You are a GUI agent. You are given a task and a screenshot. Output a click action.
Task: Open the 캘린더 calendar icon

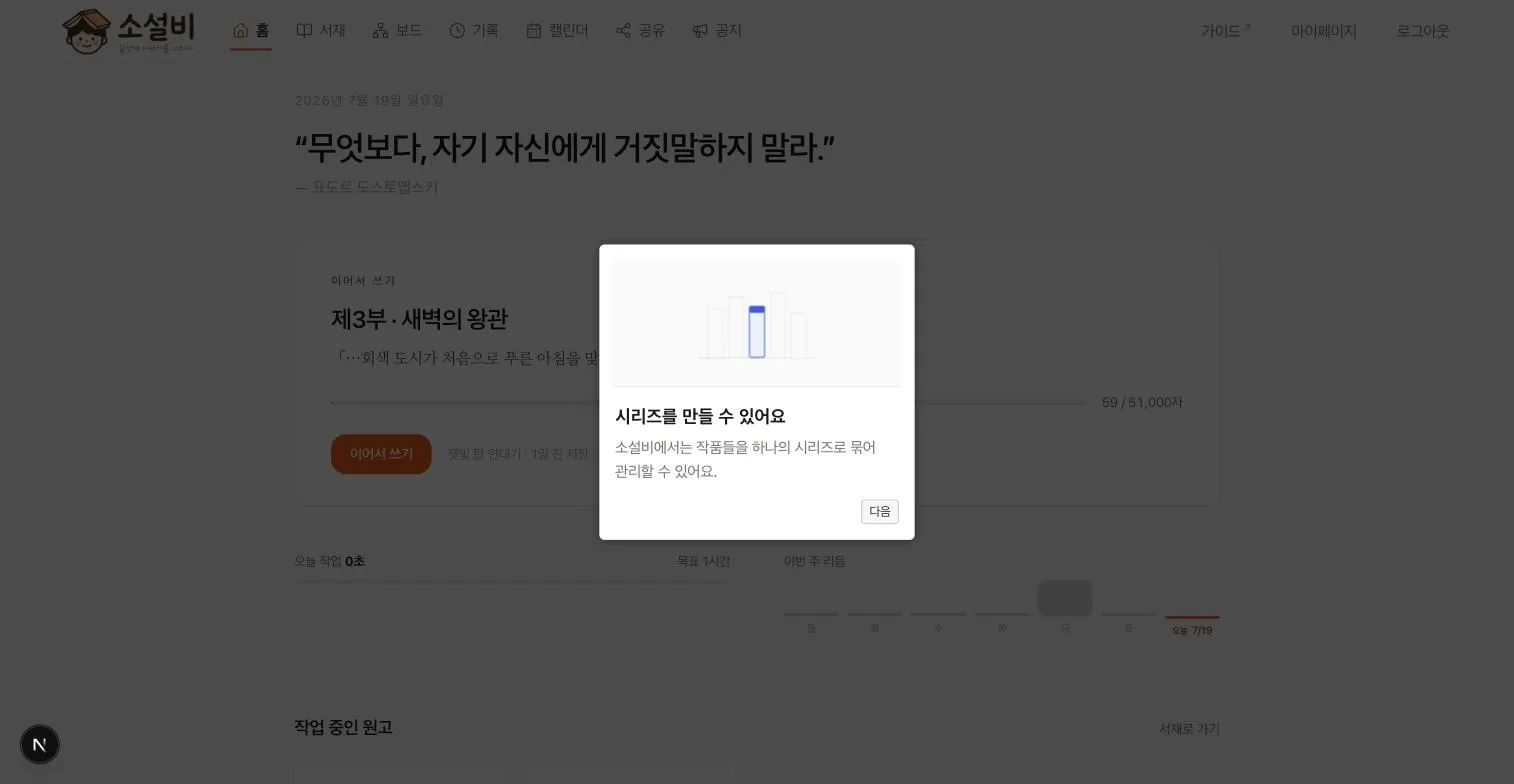(534, 30)
